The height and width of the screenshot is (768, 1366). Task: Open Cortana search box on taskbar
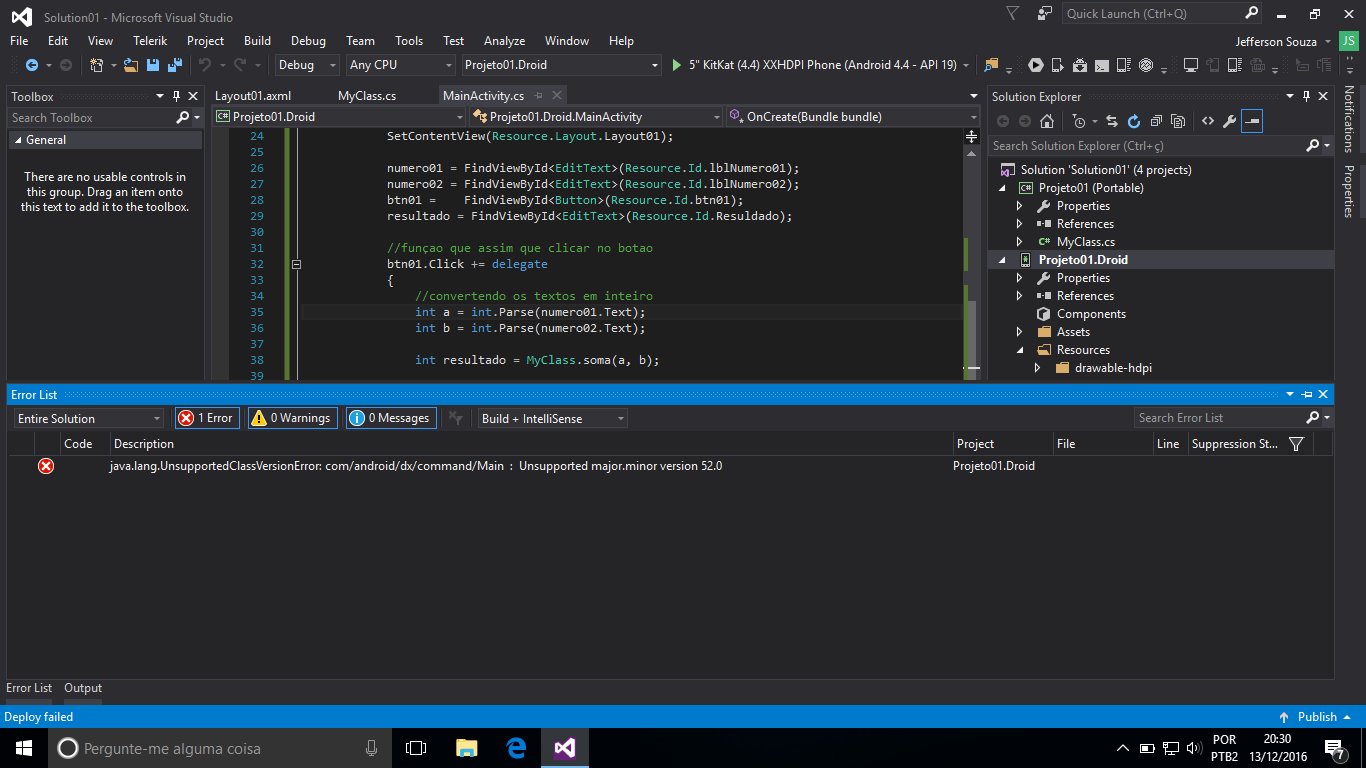[220, 748]
